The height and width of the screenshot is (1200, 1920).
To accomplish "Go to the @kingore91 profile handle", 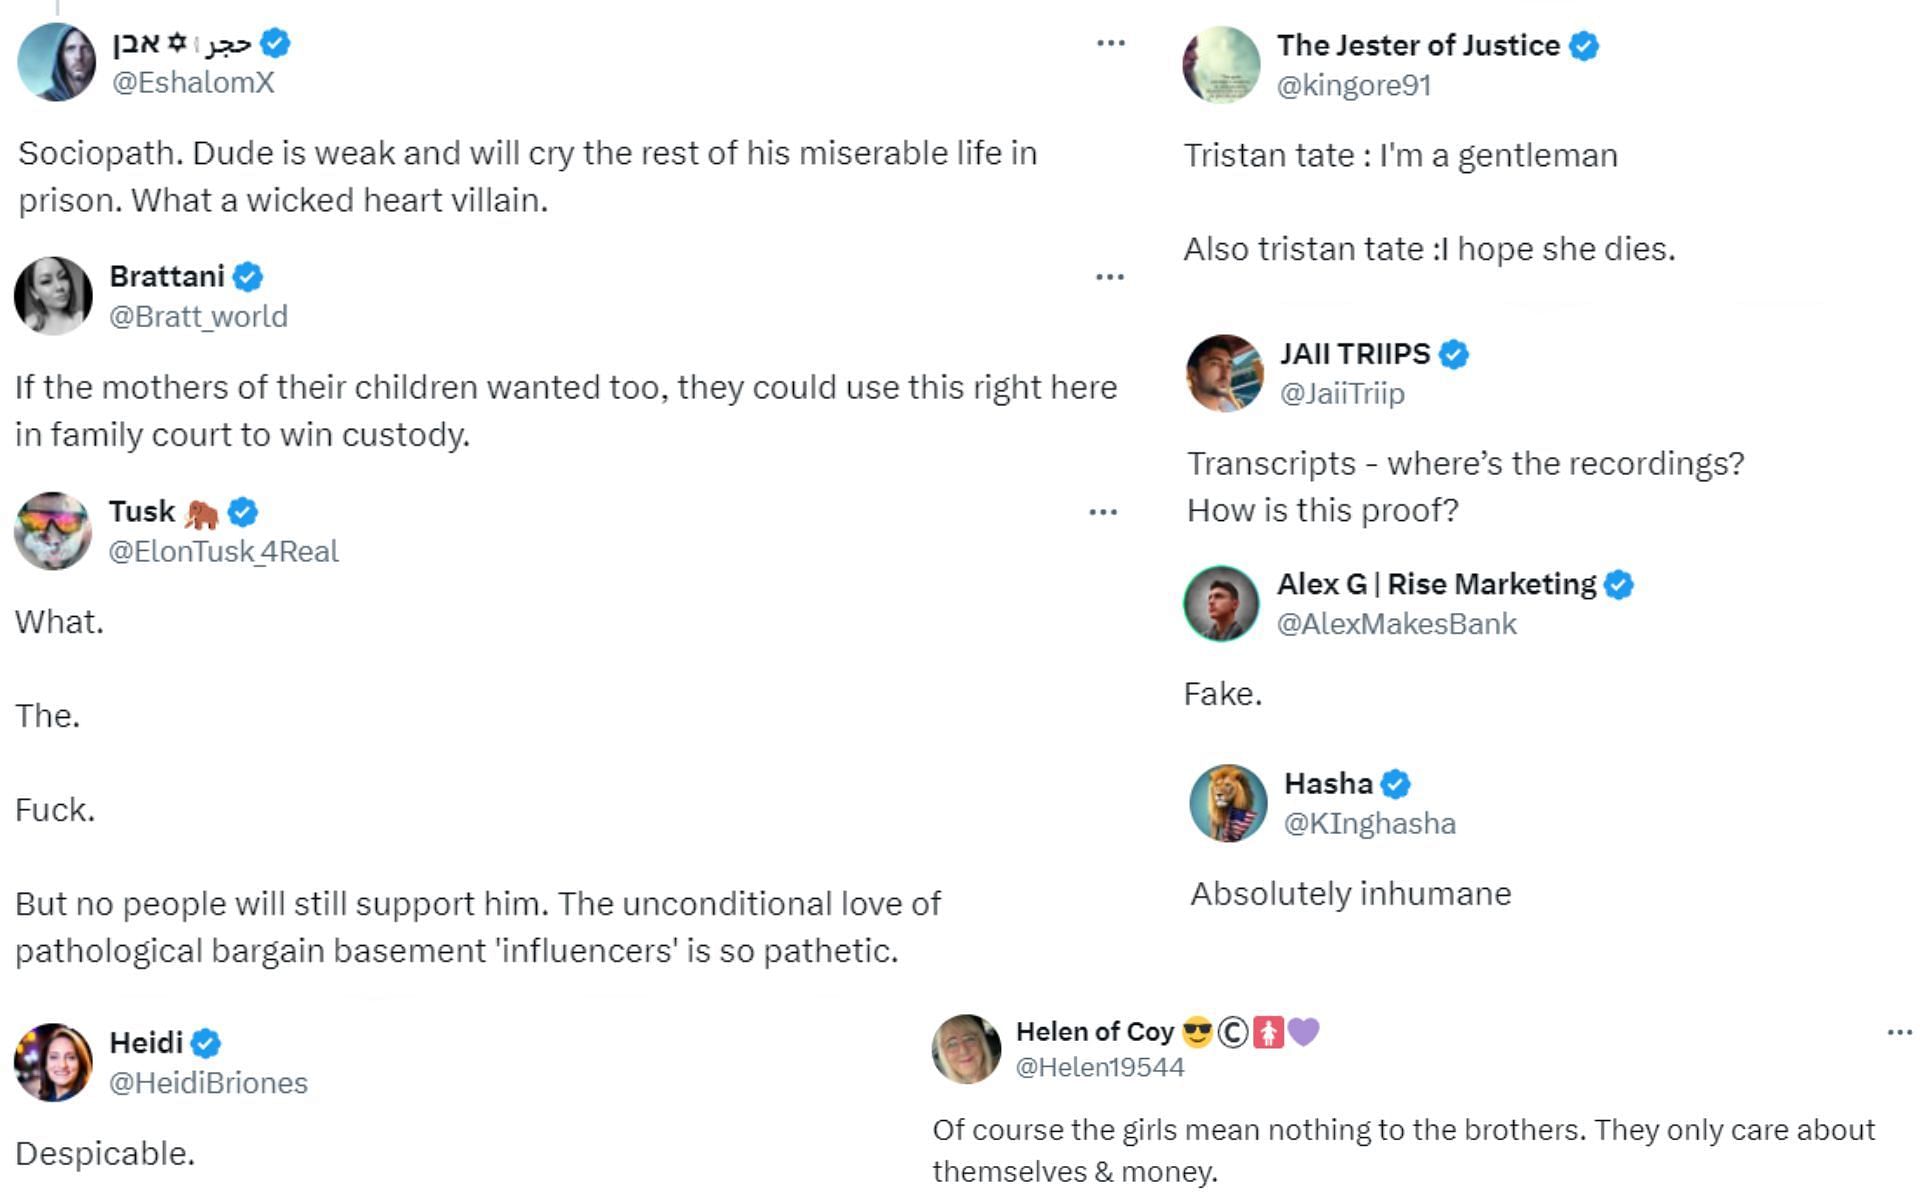I will [x=1354, y=86].
